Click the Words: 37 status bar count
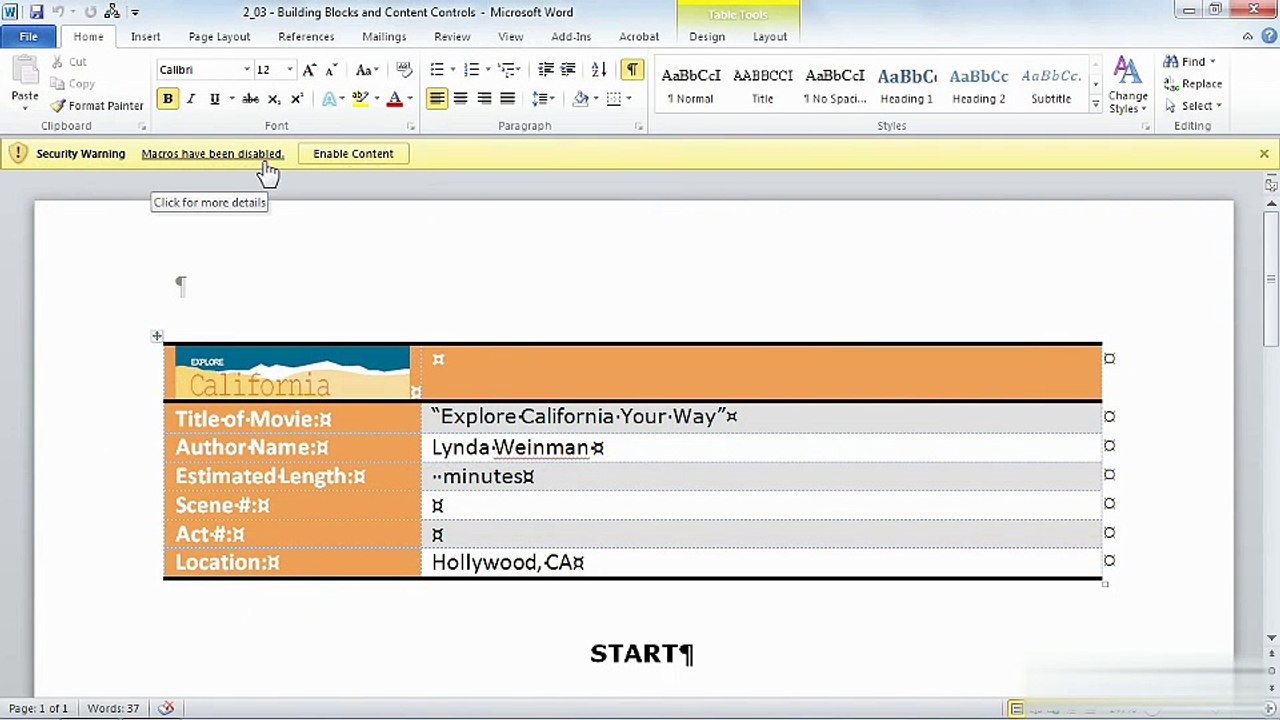1280x720 pixels. (x=113, y=708)
